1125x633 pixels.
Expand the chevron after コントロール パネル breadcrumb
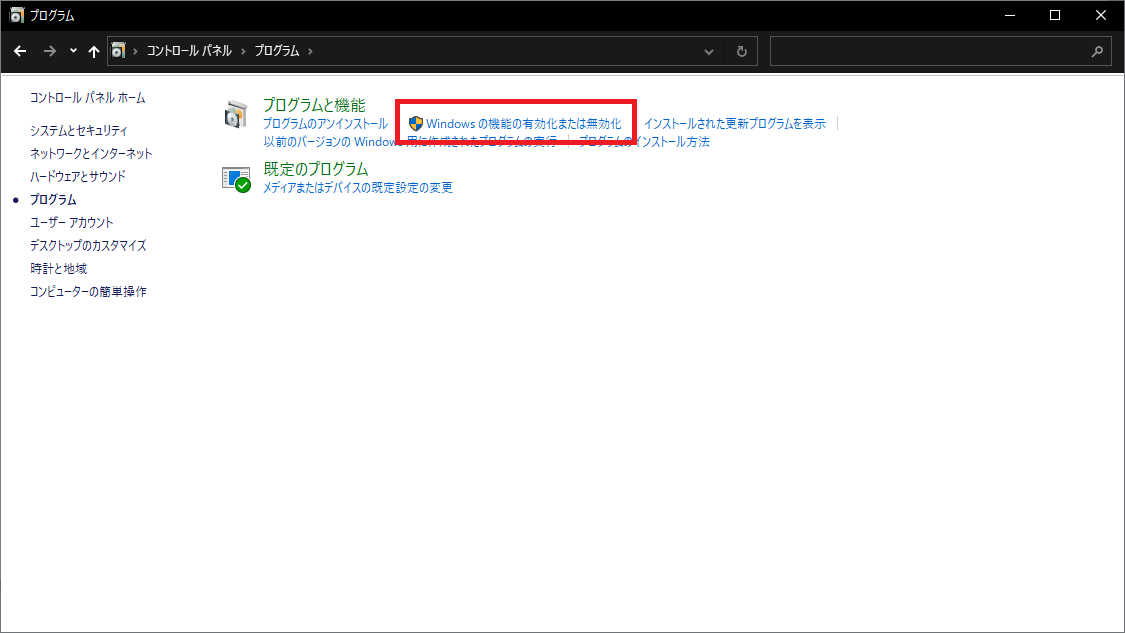(243, 51)
